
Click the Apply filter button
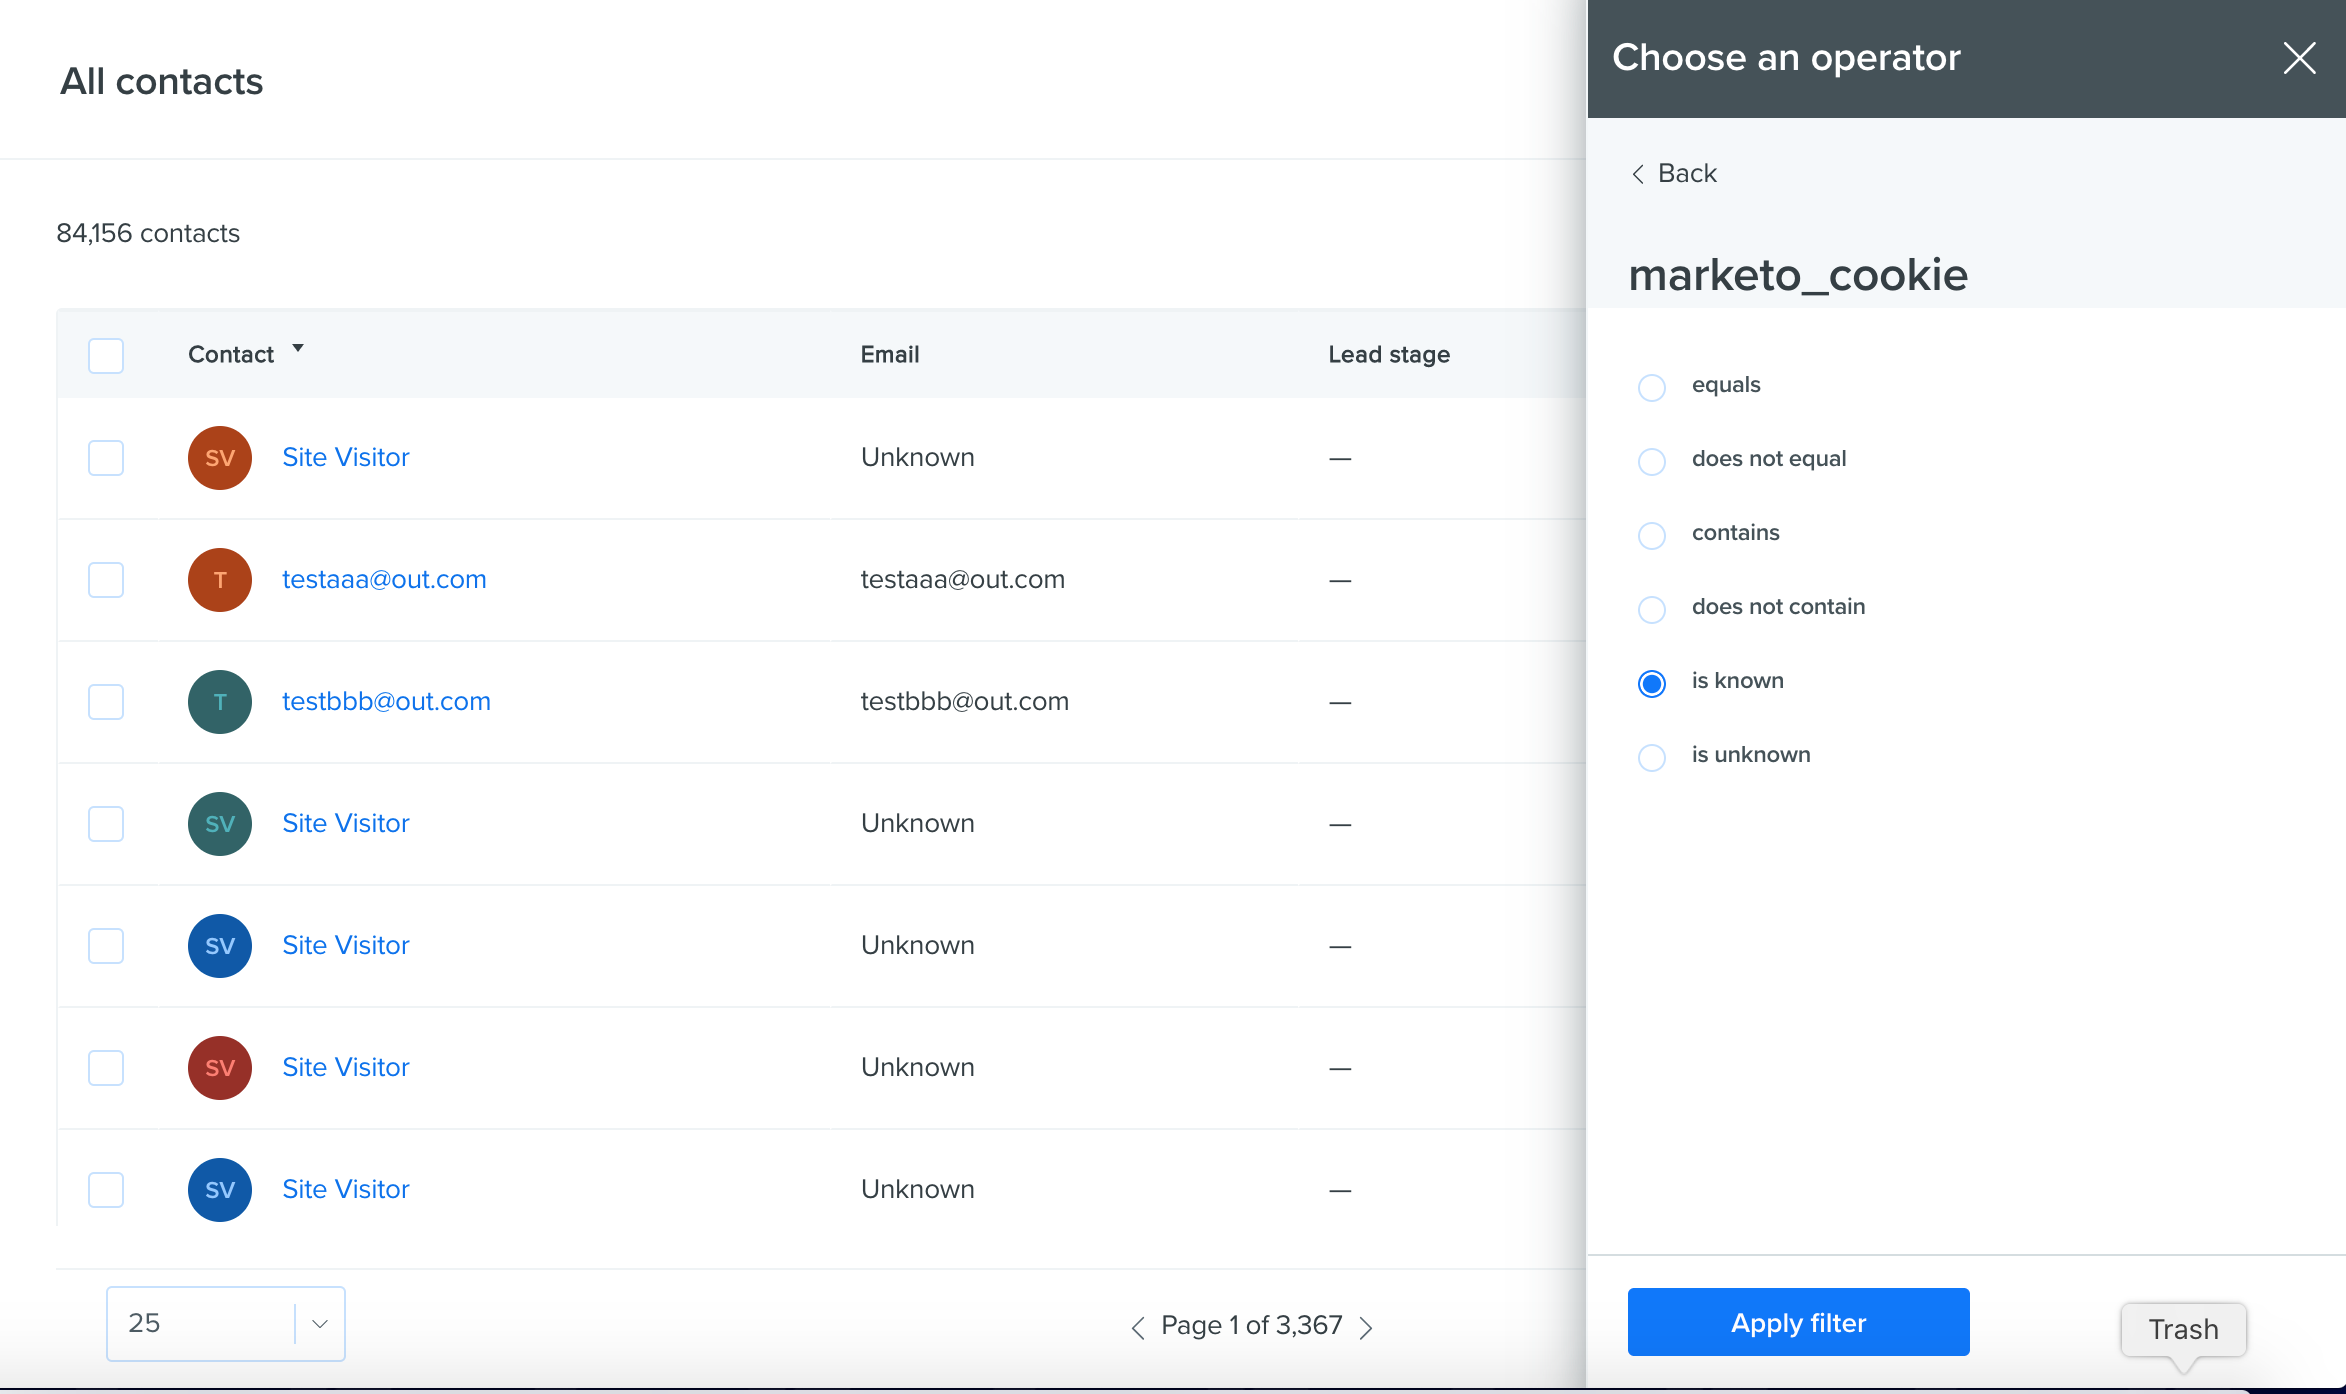tap(1798, 1322)
